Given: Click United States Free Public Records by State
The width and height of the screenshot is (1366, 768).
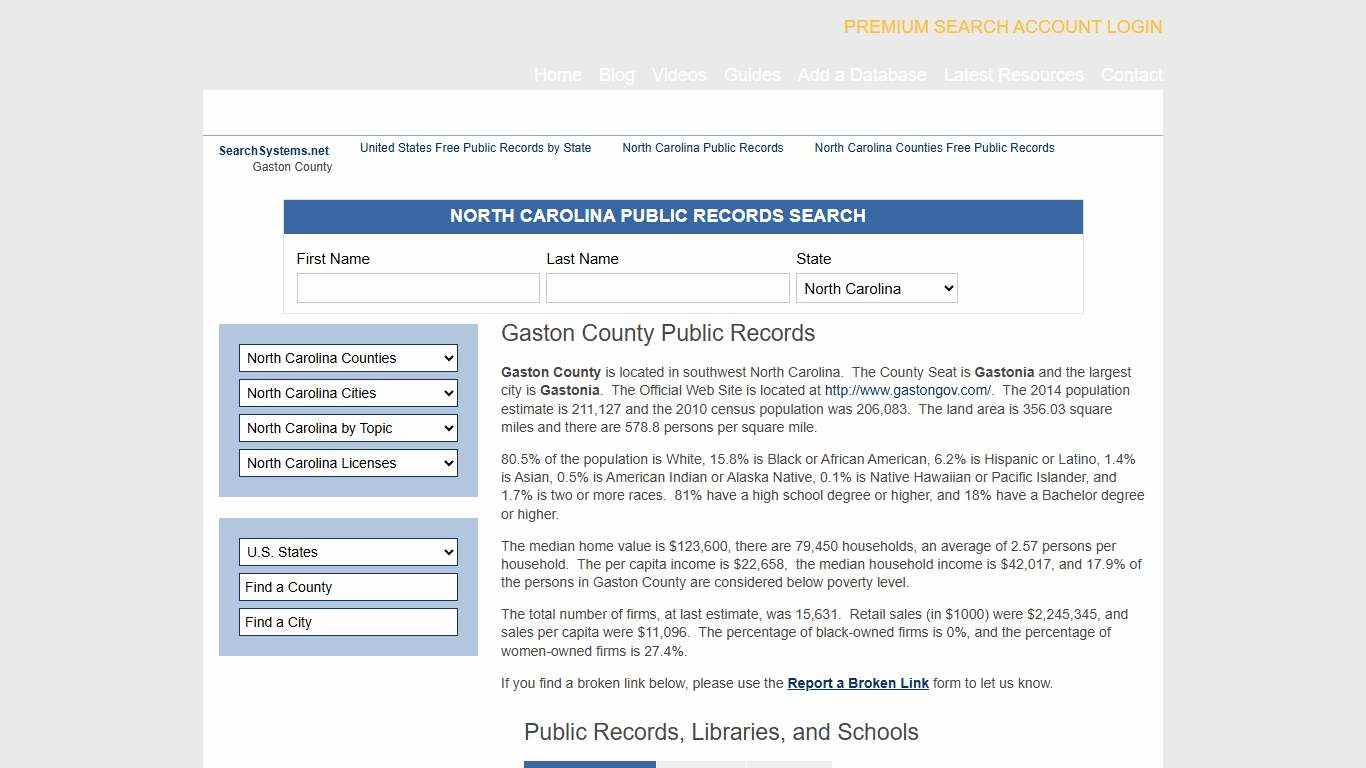Looking at the screenshot, I should 476,148.
